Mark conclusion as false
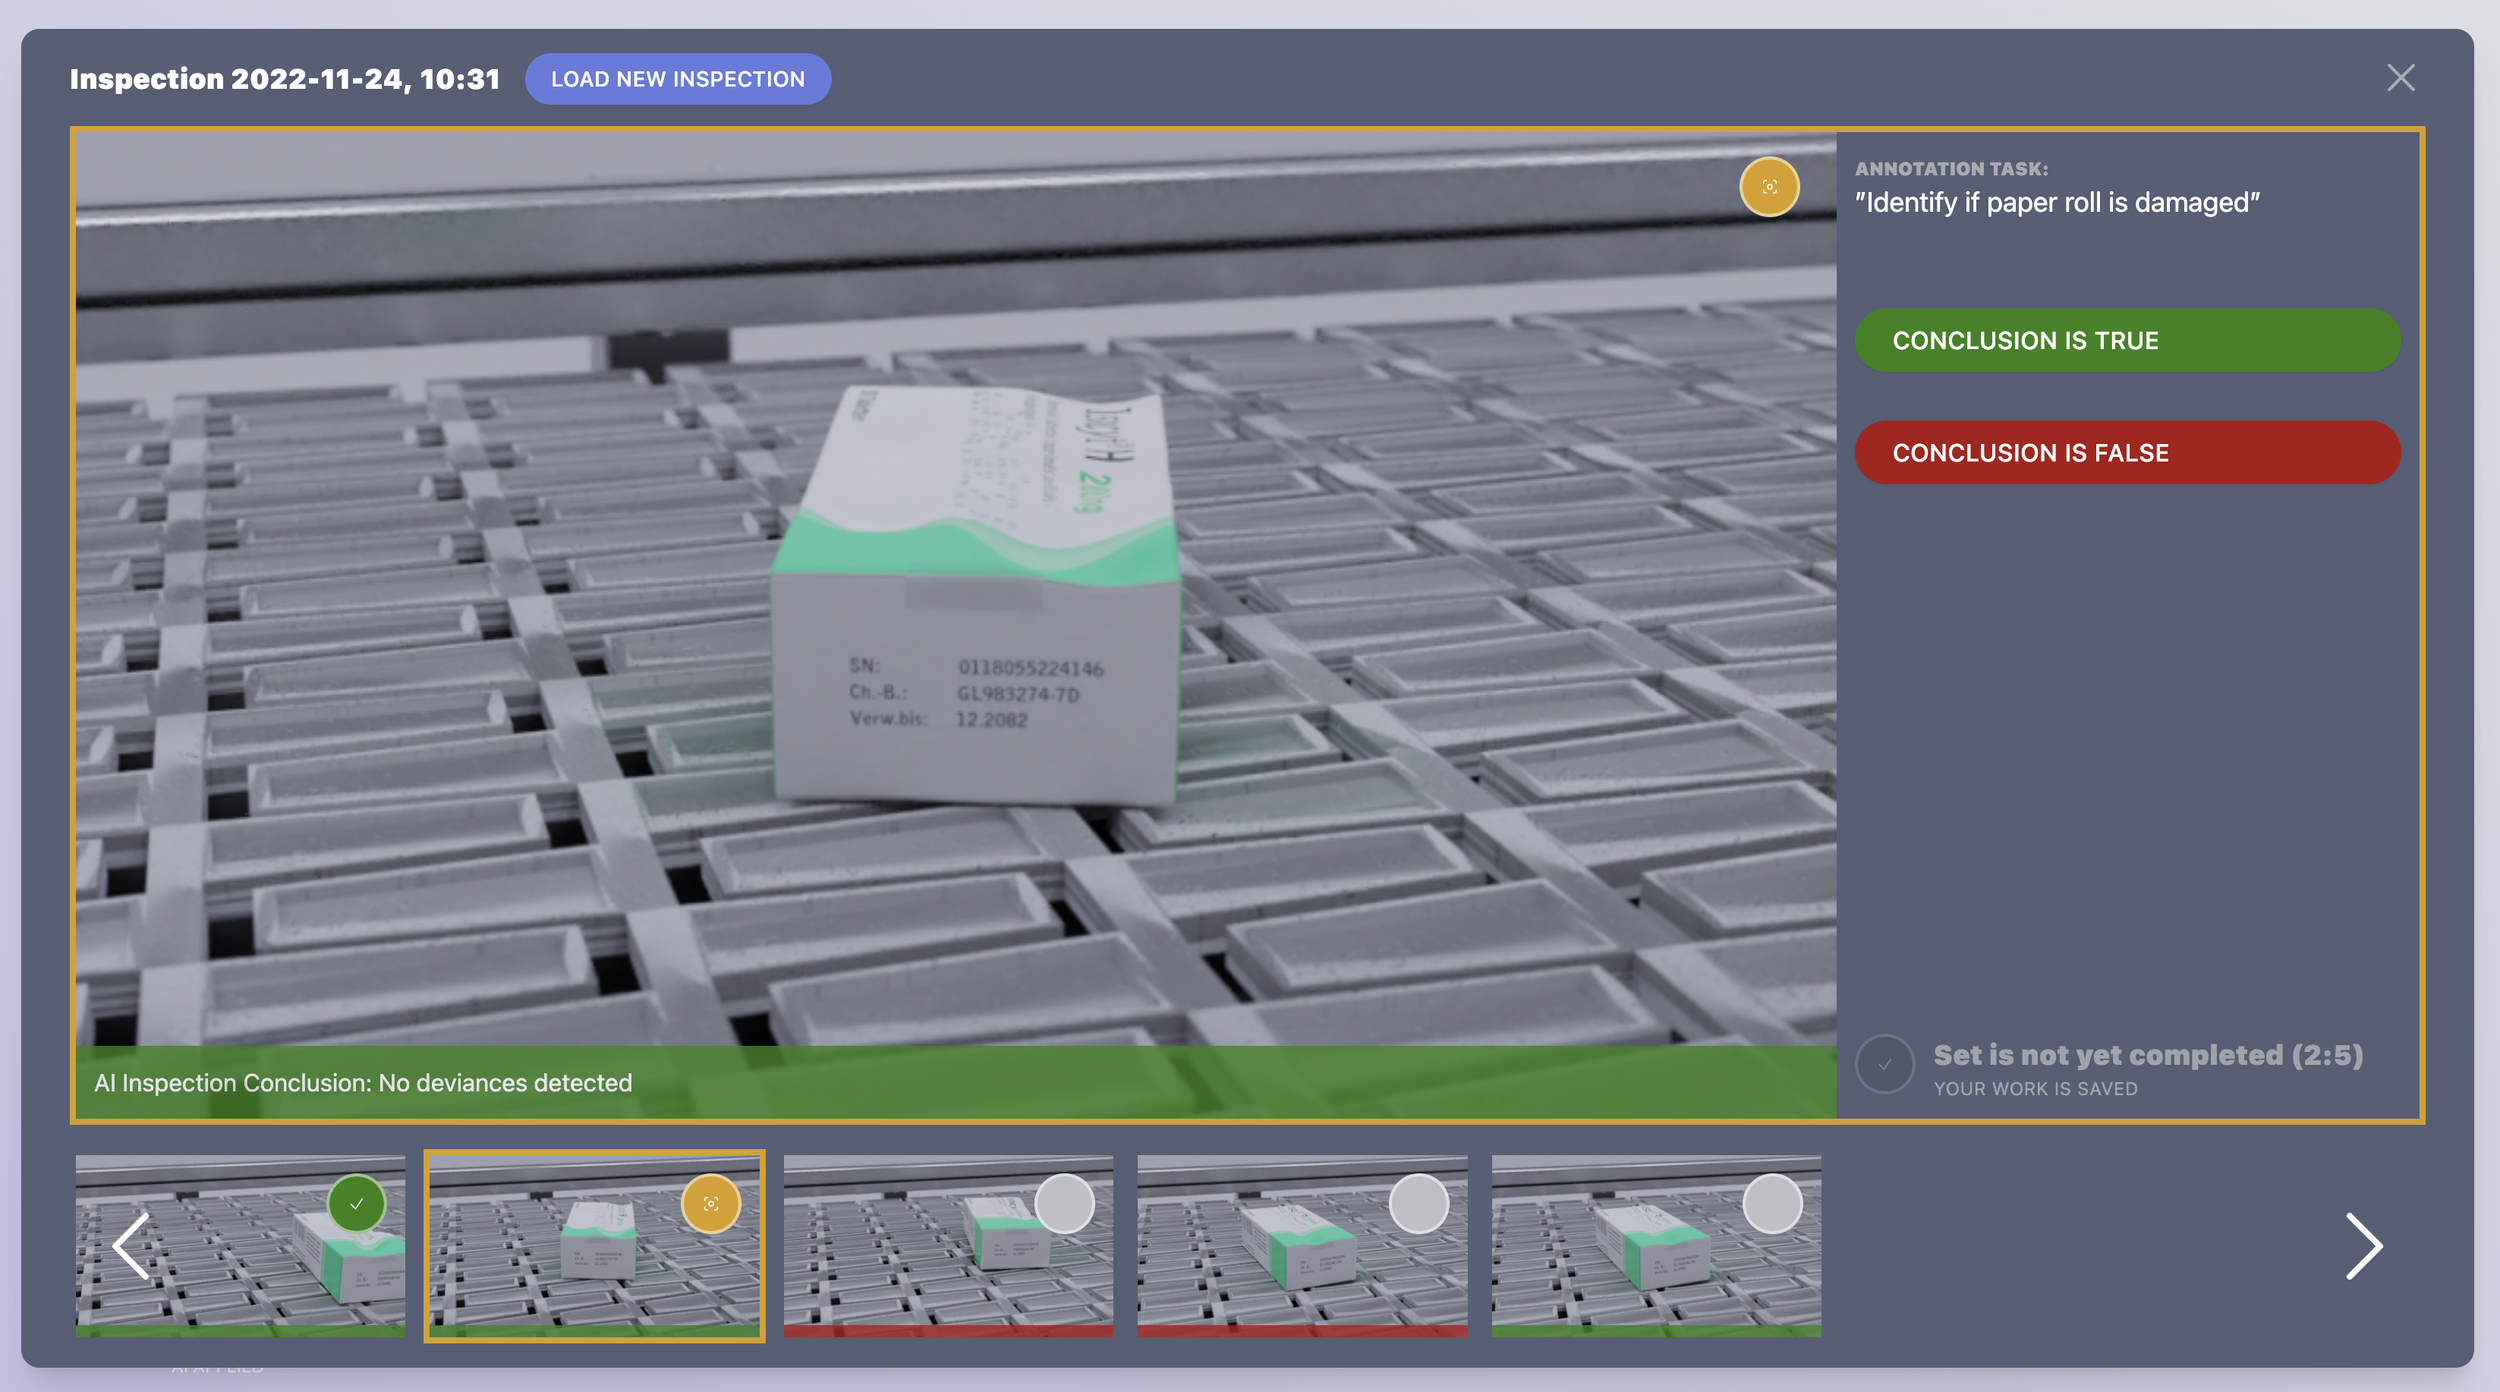This screenshot has width=2500, height=1392. point(2128,453)
